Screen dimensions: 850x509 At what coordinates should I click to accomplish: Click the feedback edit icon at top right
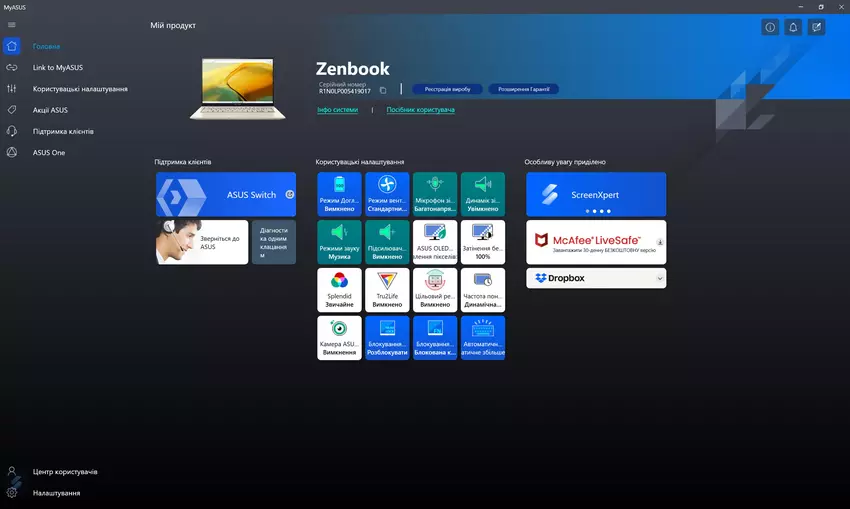tap(818, 27)
